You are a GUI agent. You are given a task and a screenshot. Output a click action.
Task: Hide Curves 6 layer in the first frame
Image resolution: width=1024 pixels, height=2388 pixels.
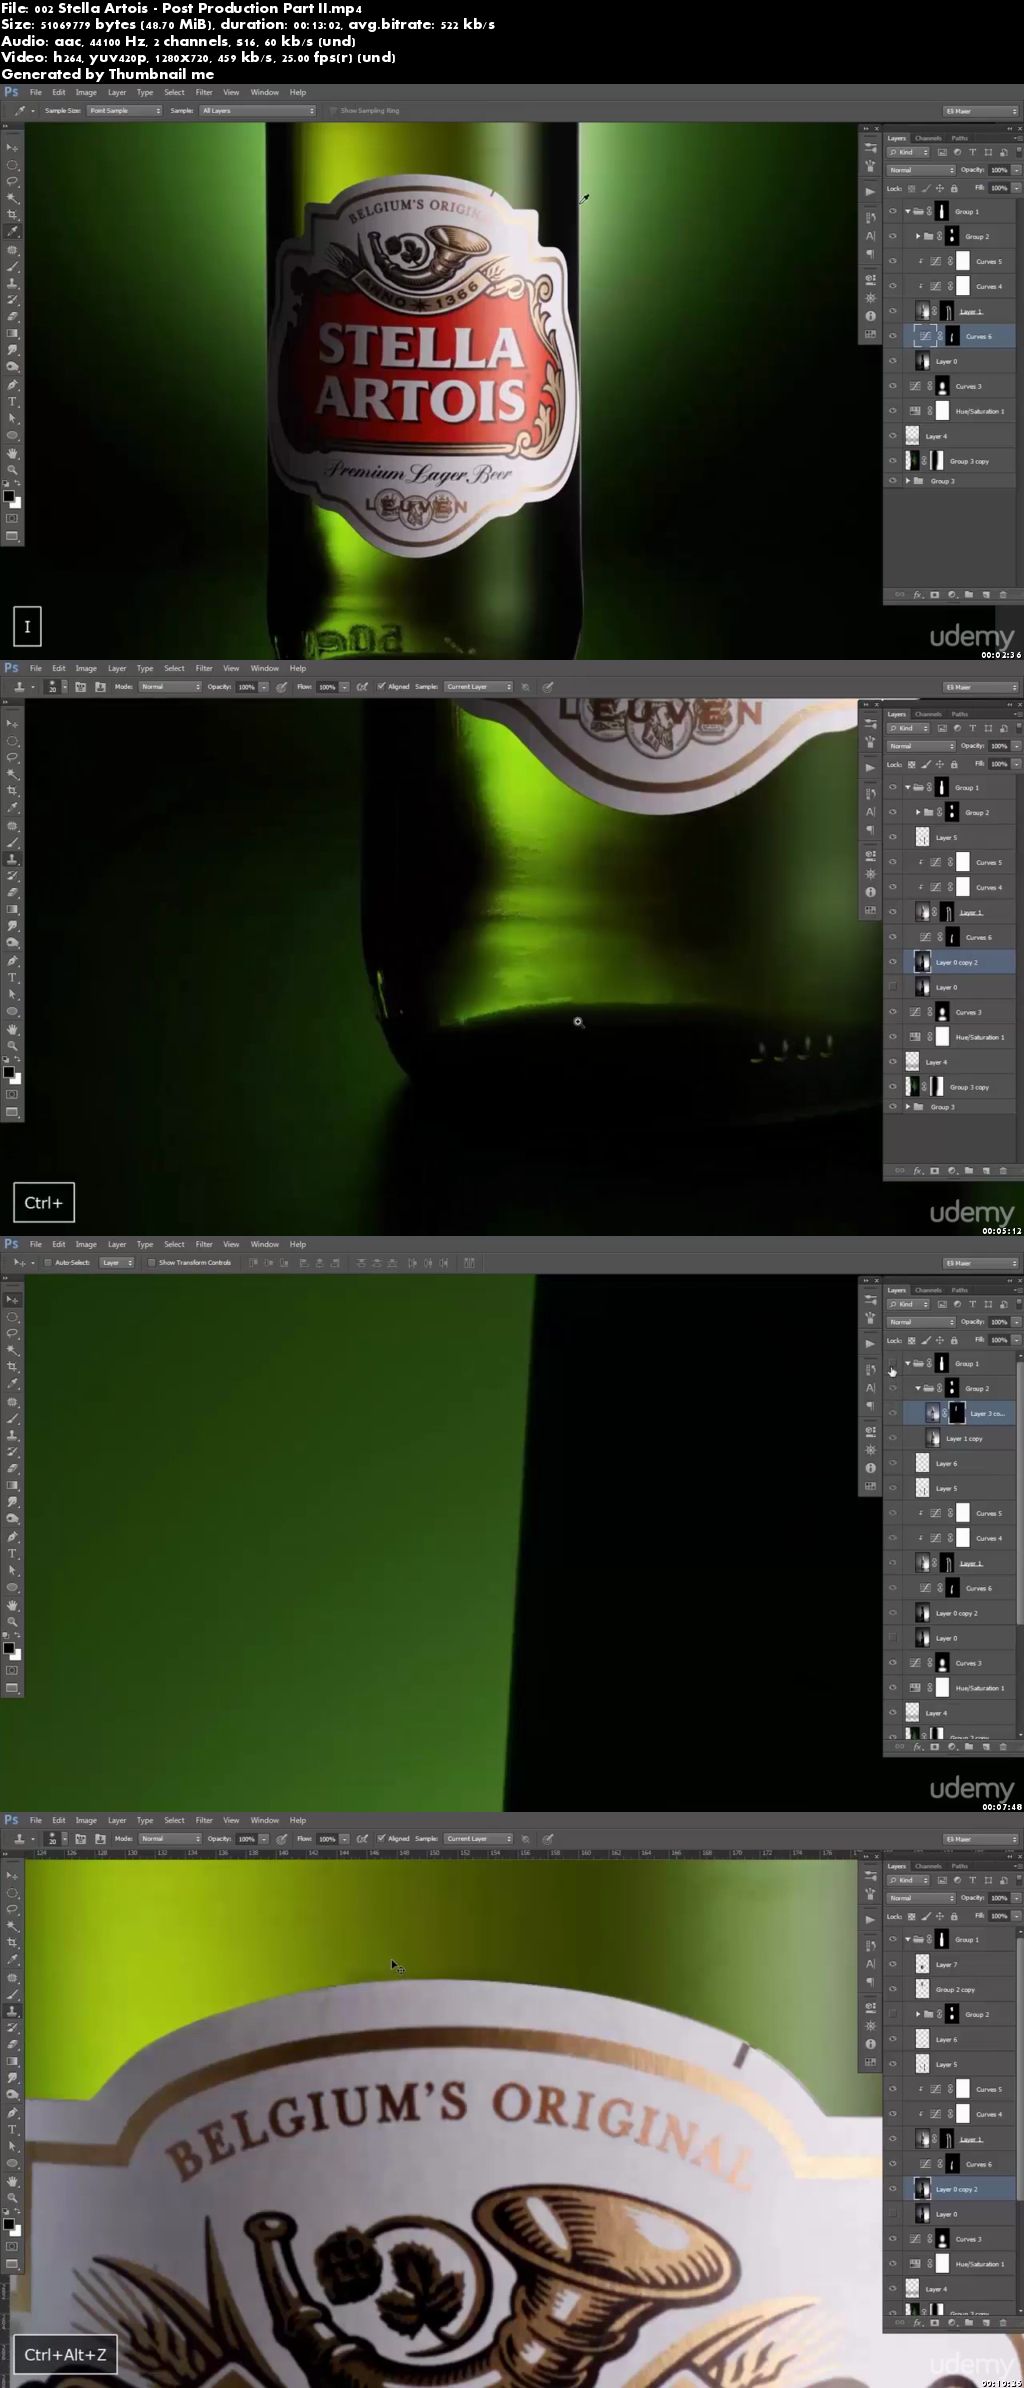893,337
